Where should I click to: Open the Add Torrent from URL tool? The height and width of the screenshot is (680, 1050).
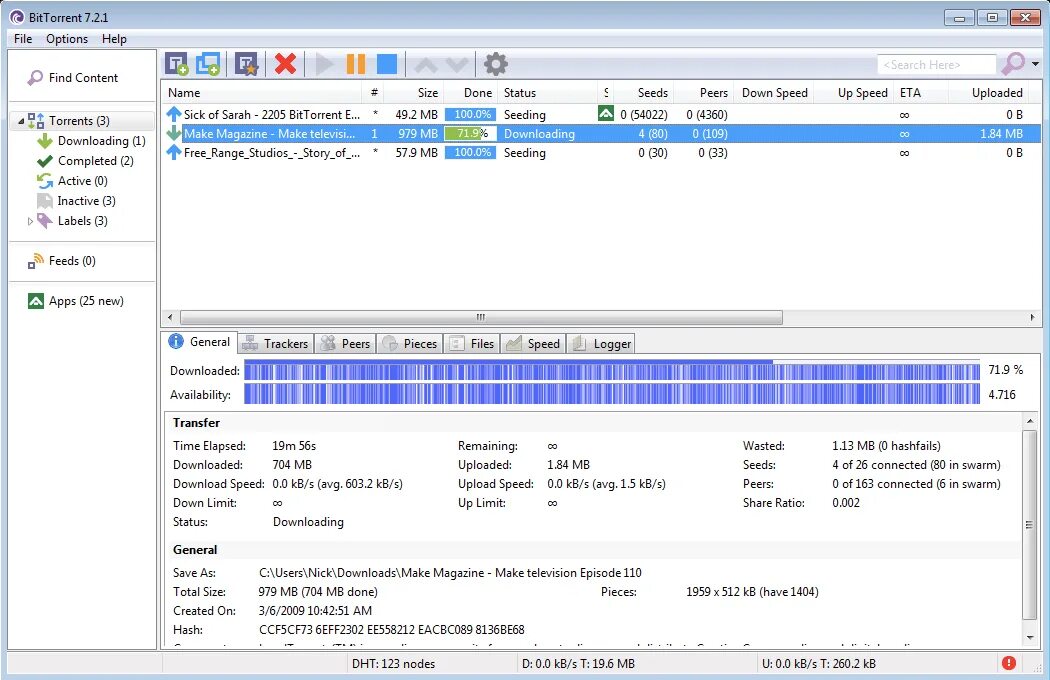tap(208, 62)
